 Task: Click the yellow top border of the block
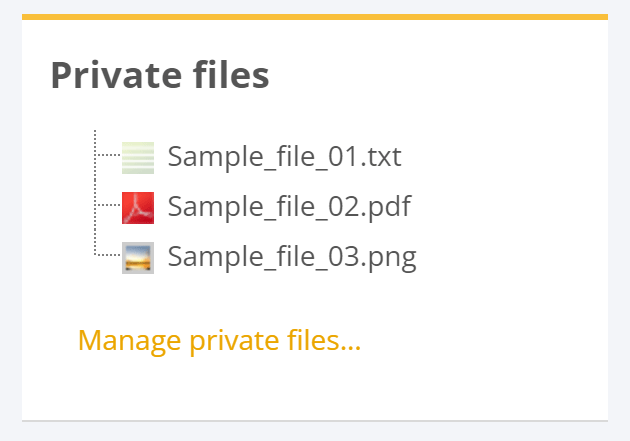[314, 17]
